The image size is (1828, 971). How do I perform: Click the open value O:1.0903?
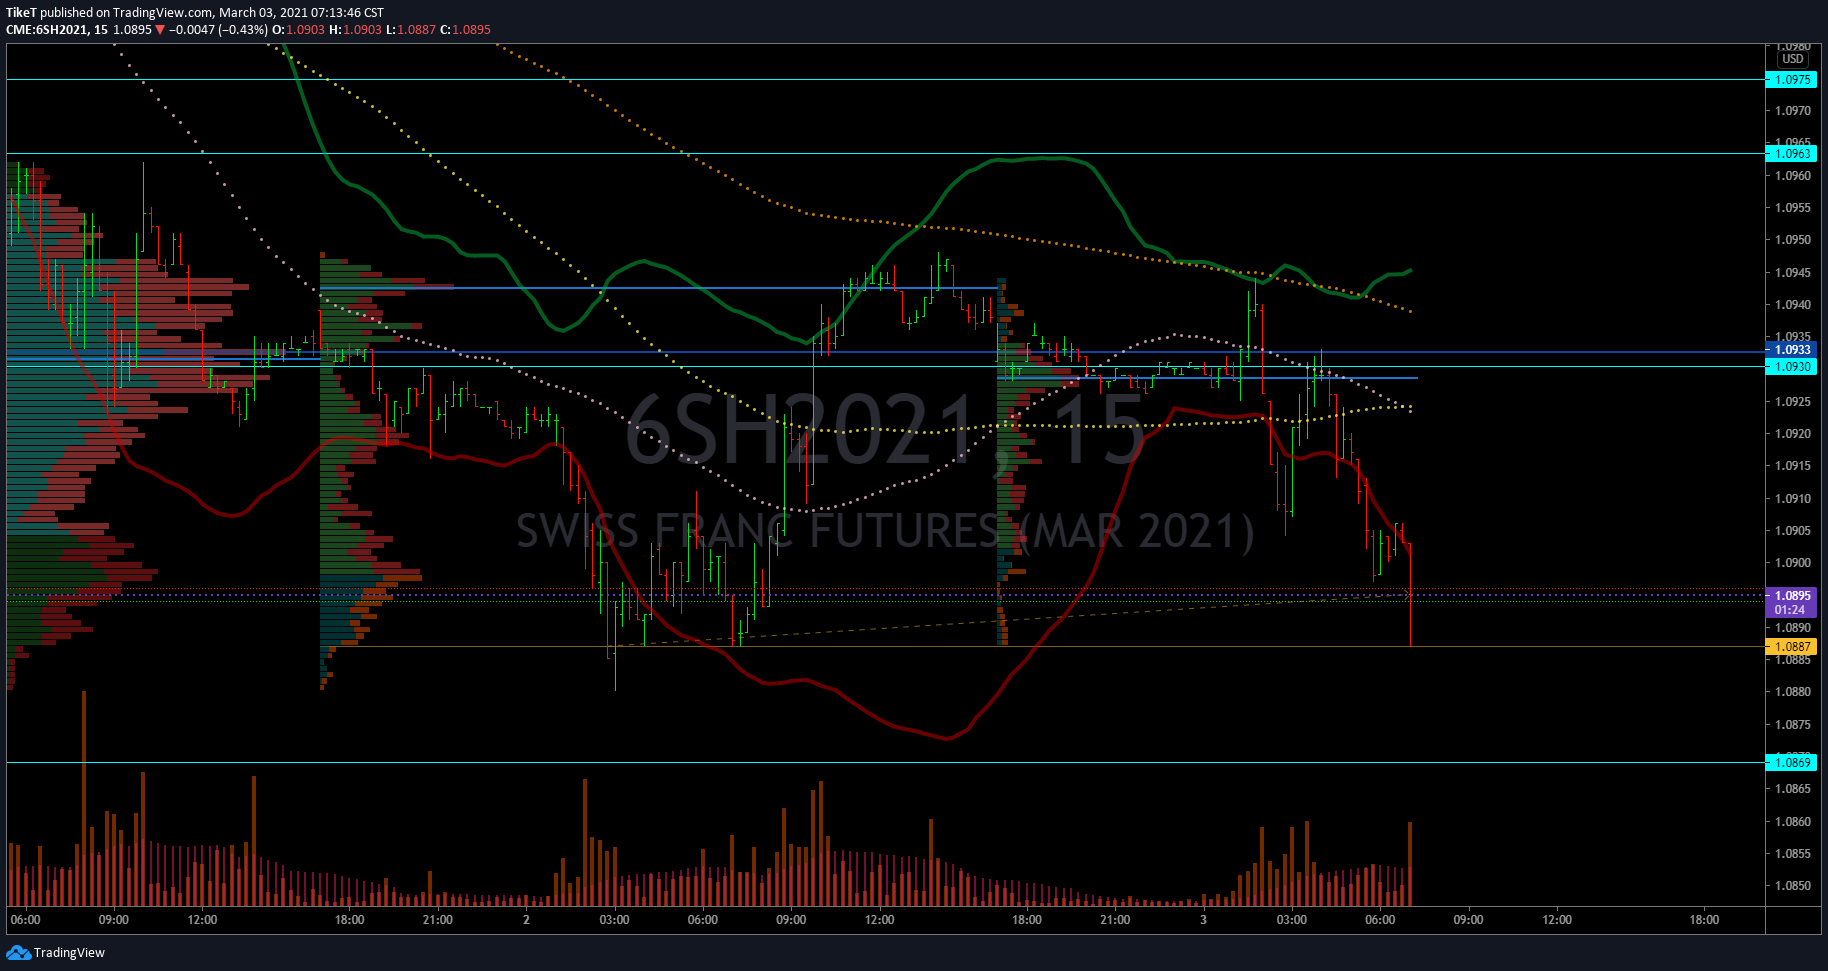pyautogui.click(x=299, y=30)
